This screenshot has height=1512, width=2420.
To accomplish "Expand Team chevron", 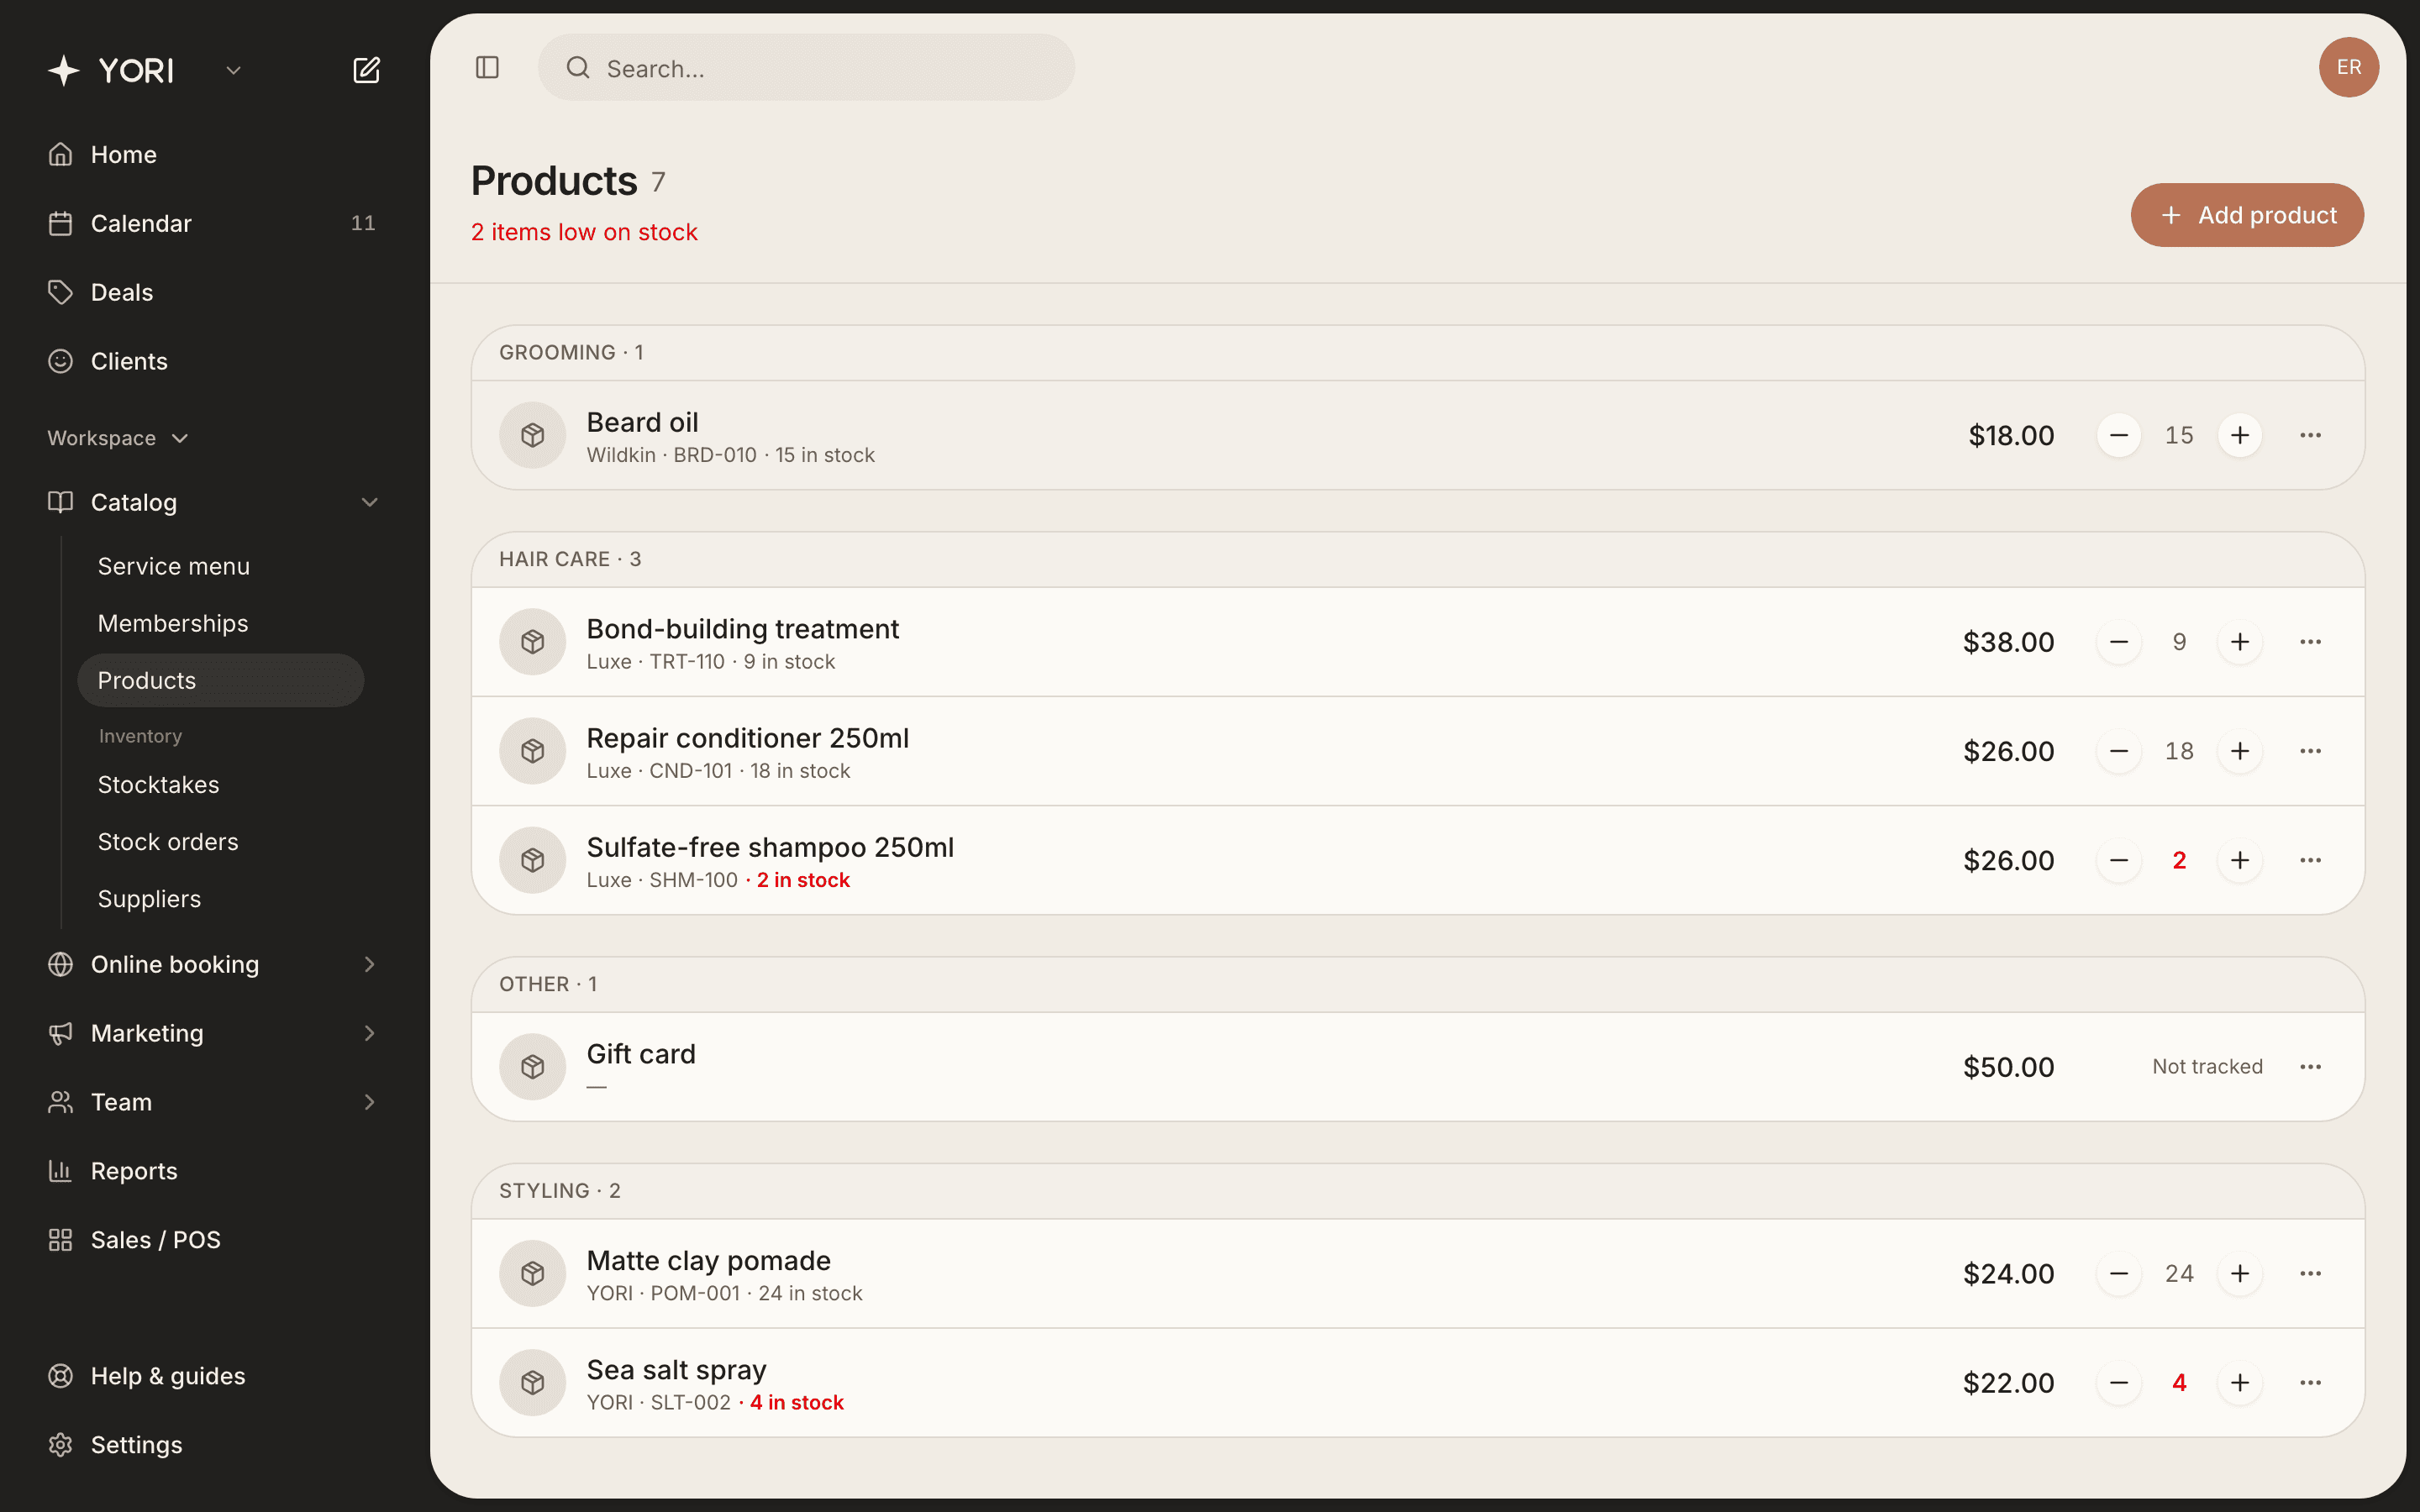I will pyautogui.click(x=369, y=1102).
